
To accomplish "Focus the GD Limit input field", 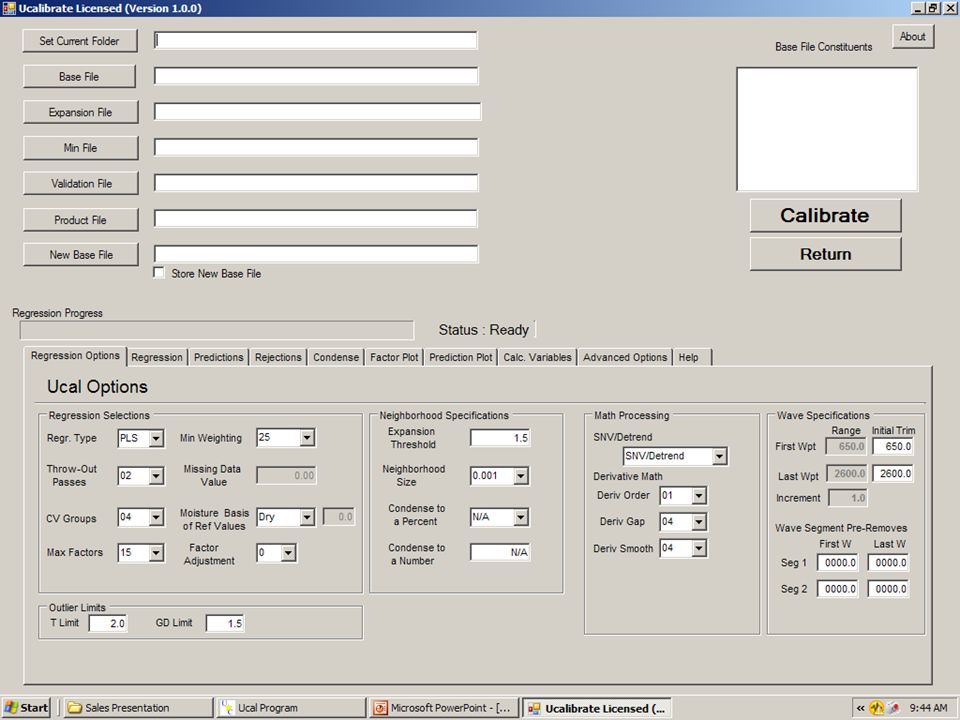I will (225, 623).
